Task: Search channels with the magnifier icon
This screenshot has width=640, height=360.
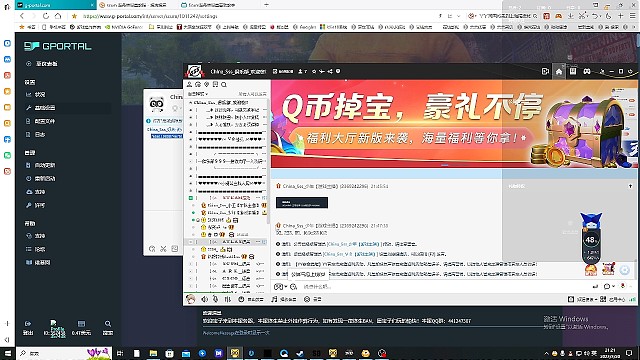Action: coord(224,84)
